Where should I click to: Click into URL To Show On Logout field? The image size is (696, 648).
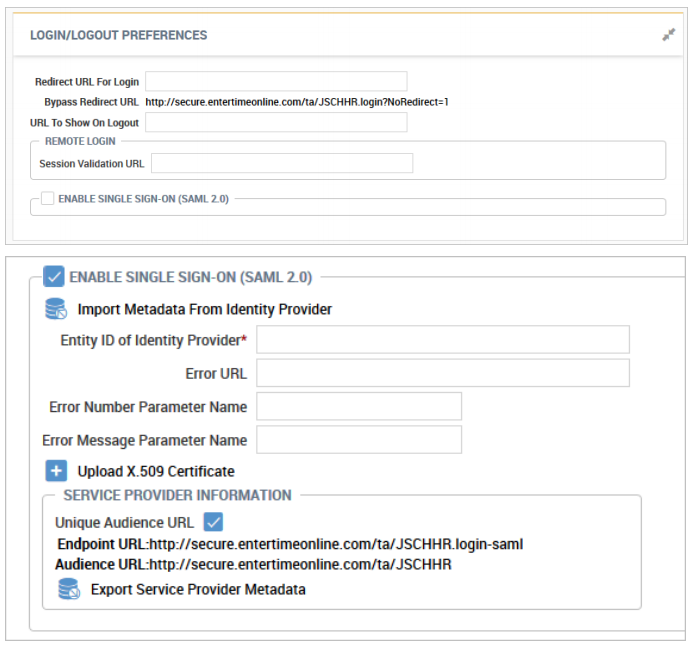click(x=276, y=123)
